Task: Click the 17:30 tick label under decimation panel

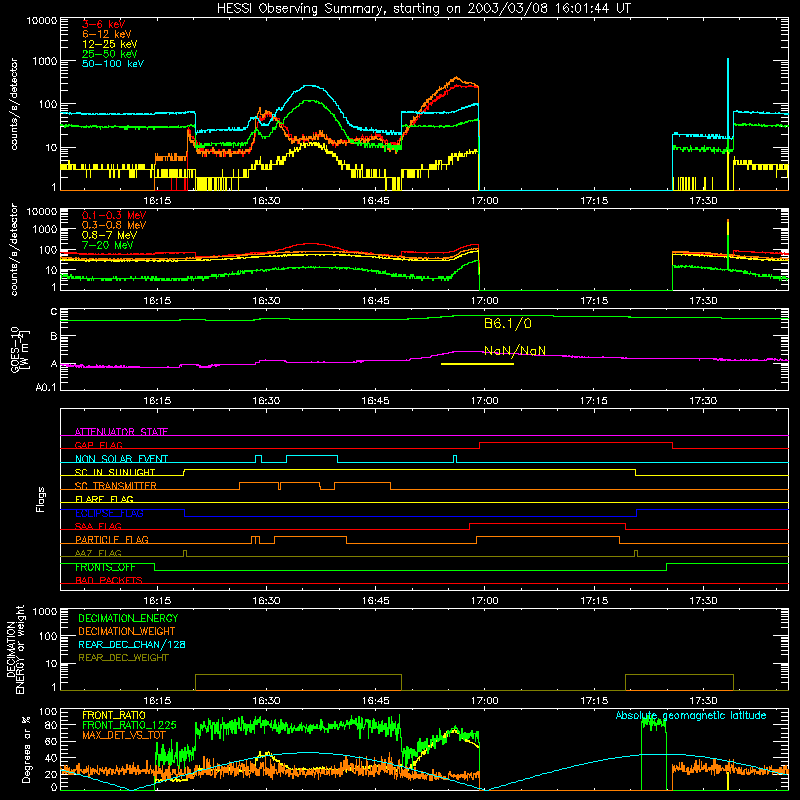Action: pos(703,701)
